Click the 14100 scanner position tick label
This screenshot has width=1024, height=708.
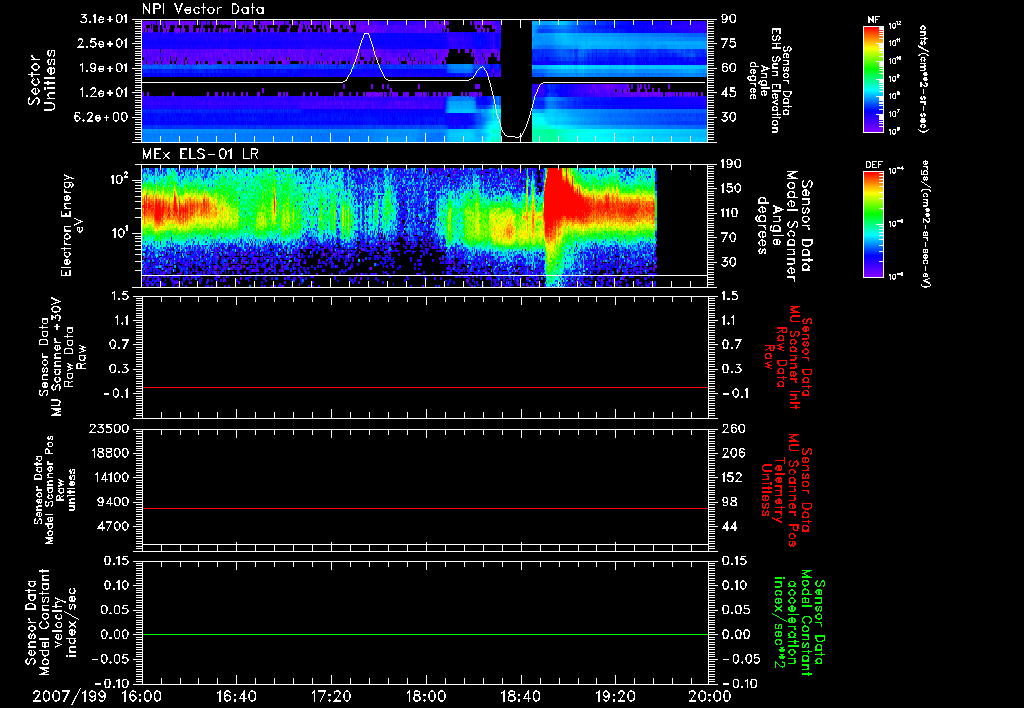pyautogui.click(x=111, y=477)
